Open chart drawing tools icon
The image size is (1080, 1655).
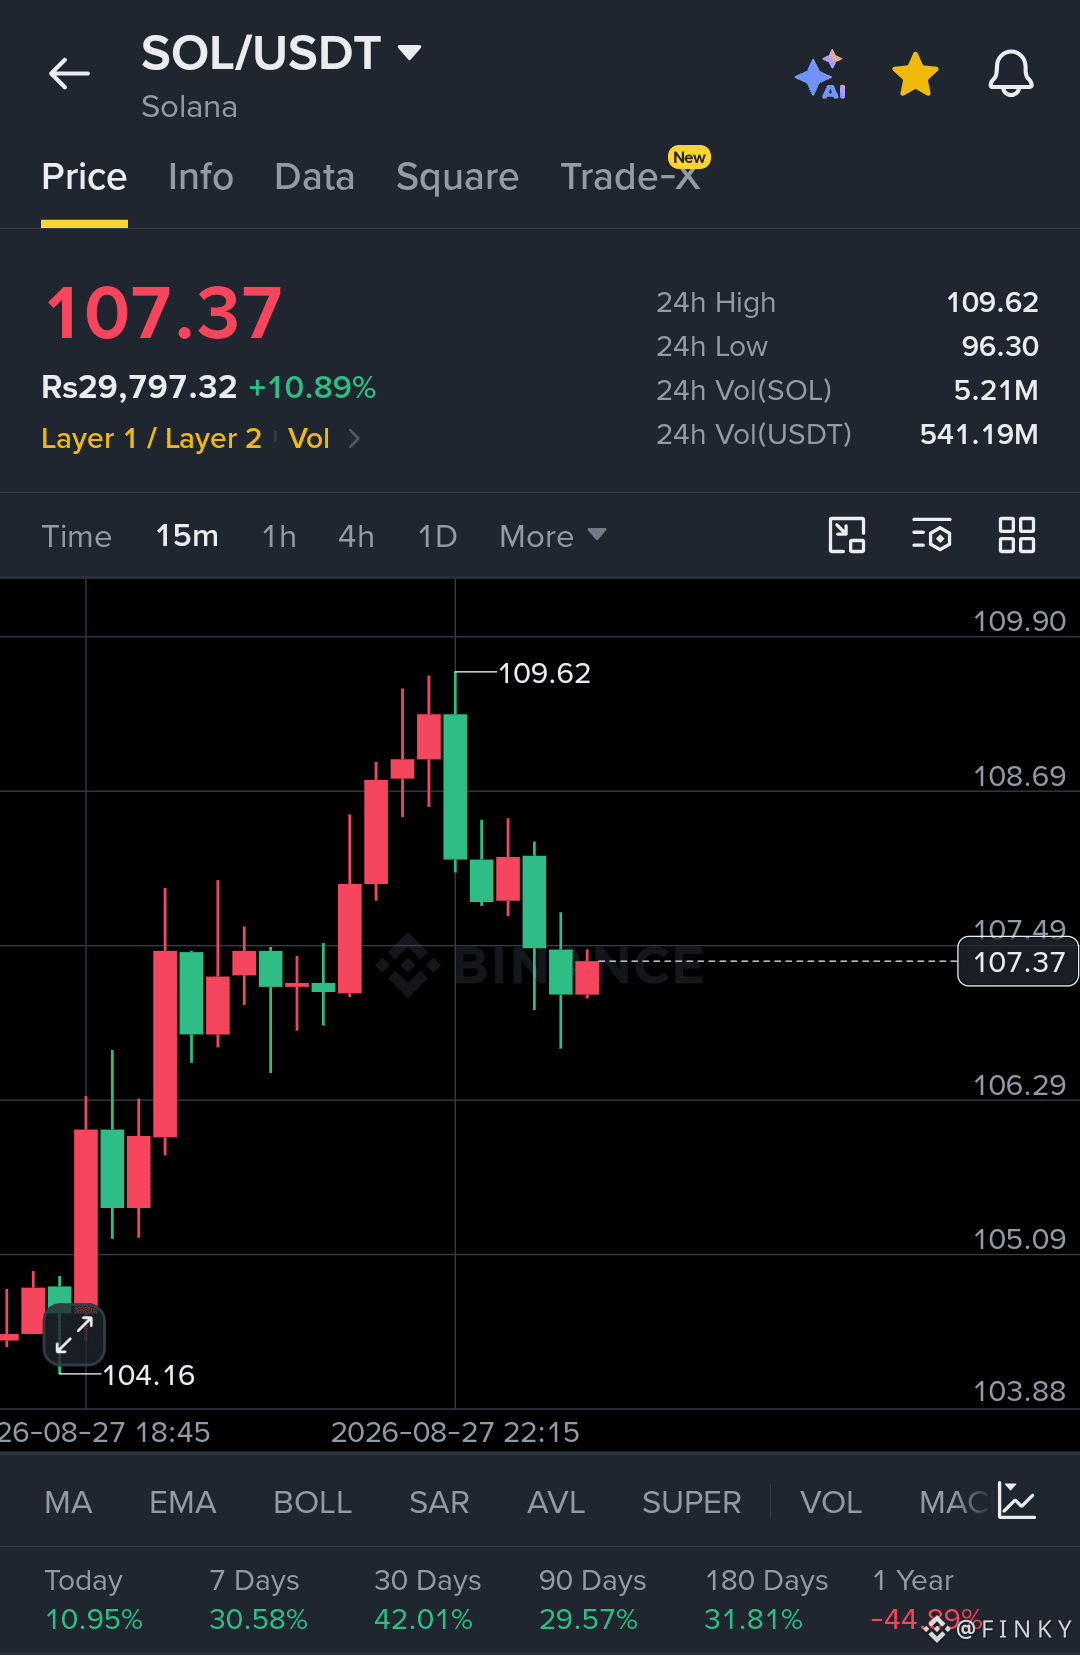847,535
